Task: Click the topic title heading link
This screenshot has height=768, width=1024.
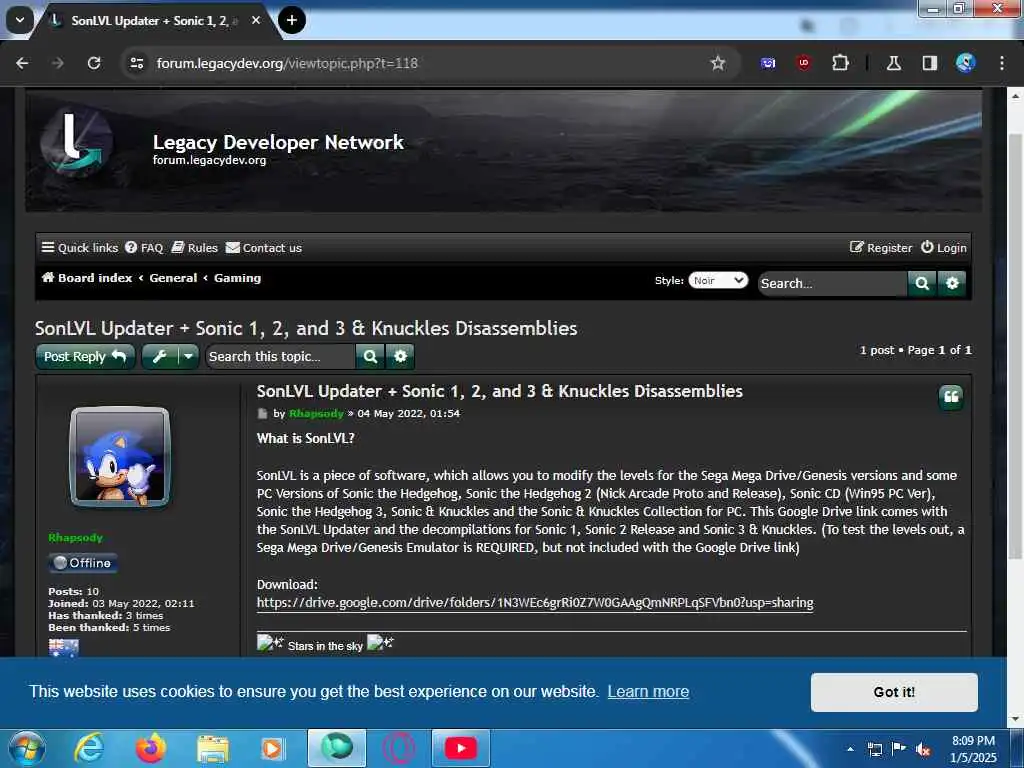Action: coord(306,328)
